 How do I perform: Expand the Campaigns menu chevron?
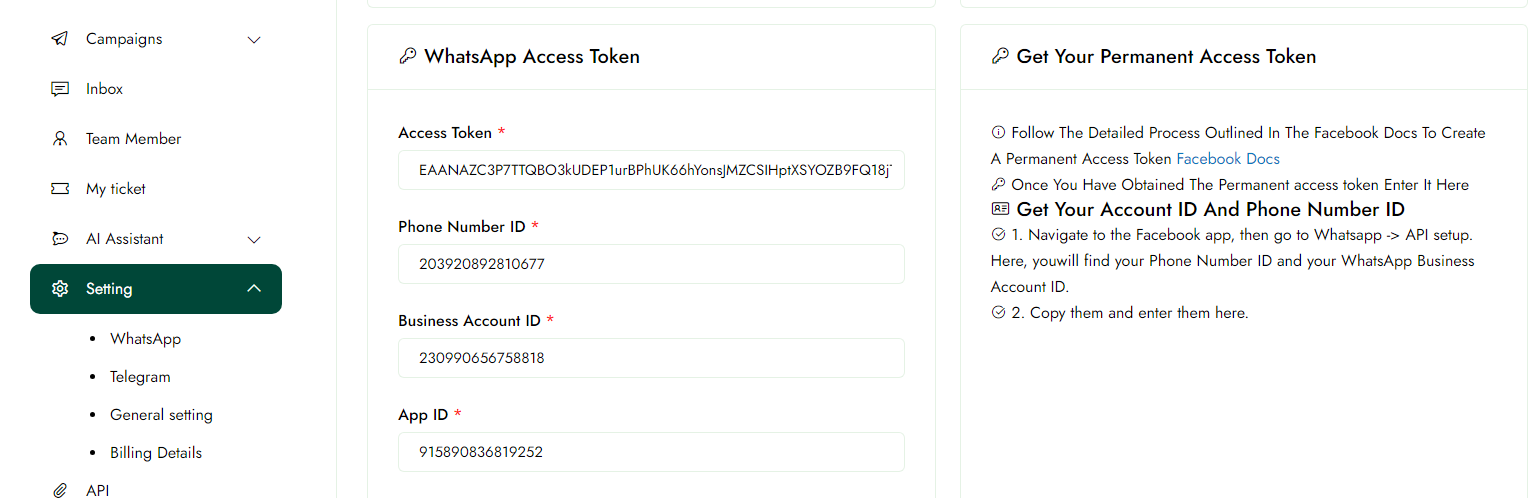(x=254, y=40)
